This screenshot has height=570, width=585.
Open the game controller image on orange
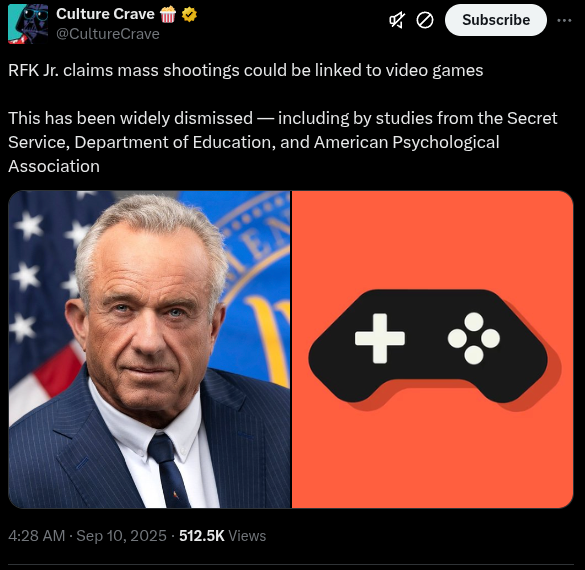coord(432,350)
